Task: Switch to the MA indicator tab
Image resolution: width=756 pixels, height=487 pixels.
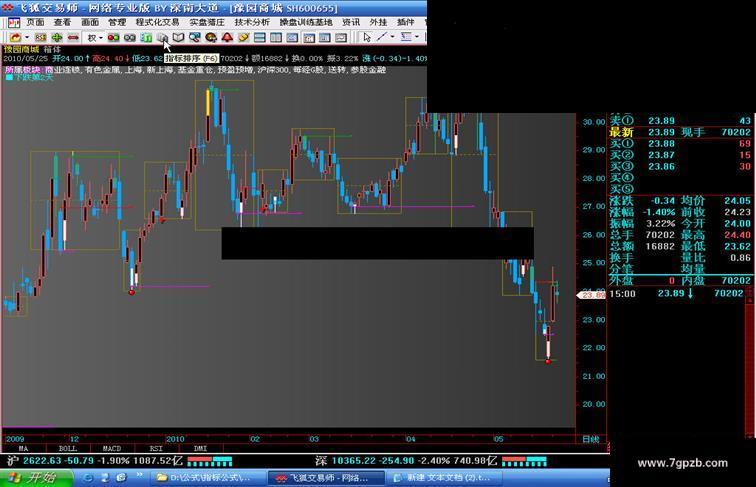Action: [23, 448]
